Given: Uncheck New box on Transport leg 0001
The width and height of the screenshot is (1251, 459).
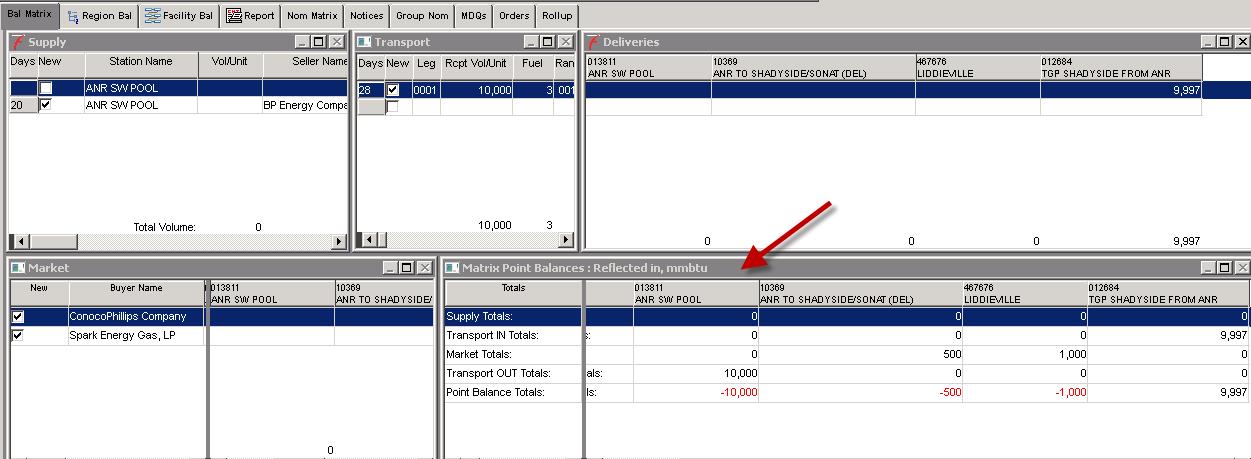Looking at the screenshot, I should coord(393,90).
